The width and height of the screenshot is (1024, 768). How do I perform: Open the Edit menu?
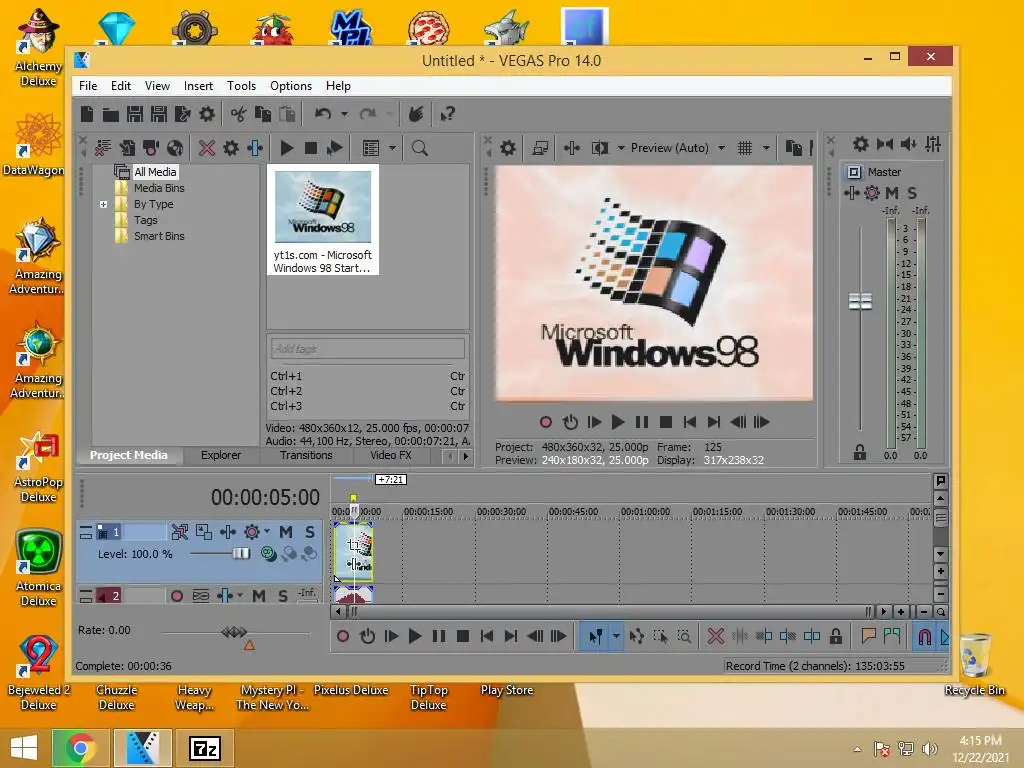pos(121,86)
